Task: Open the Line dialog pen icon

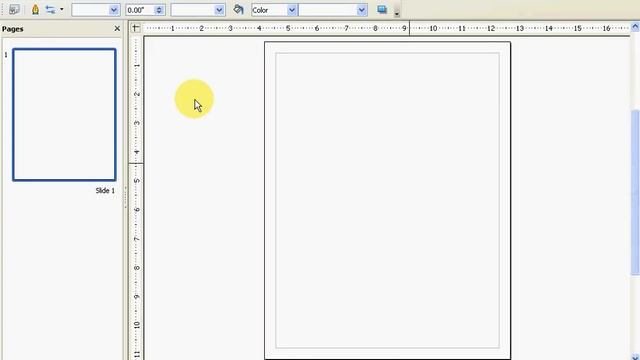Action: click(35, 9)
